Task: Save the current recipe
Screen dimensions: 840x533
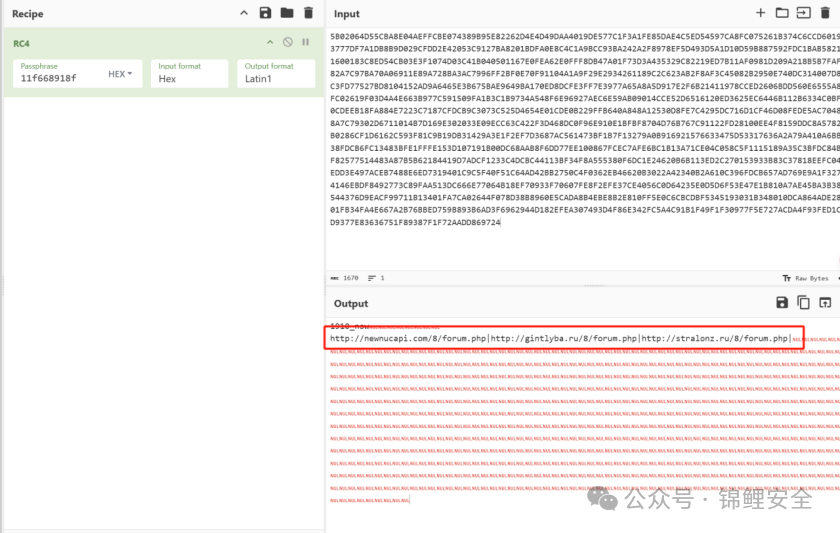Action: [x=265, y=13]
